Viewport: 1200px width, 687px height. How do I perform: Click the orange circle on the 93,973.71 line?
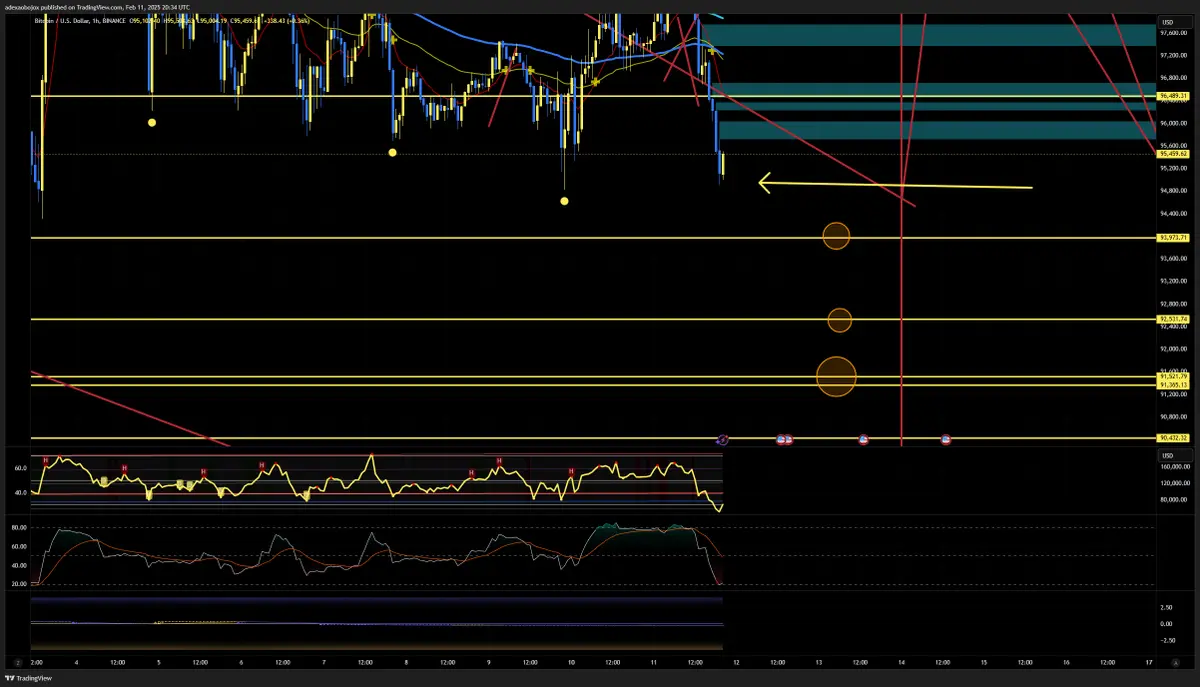836,236
